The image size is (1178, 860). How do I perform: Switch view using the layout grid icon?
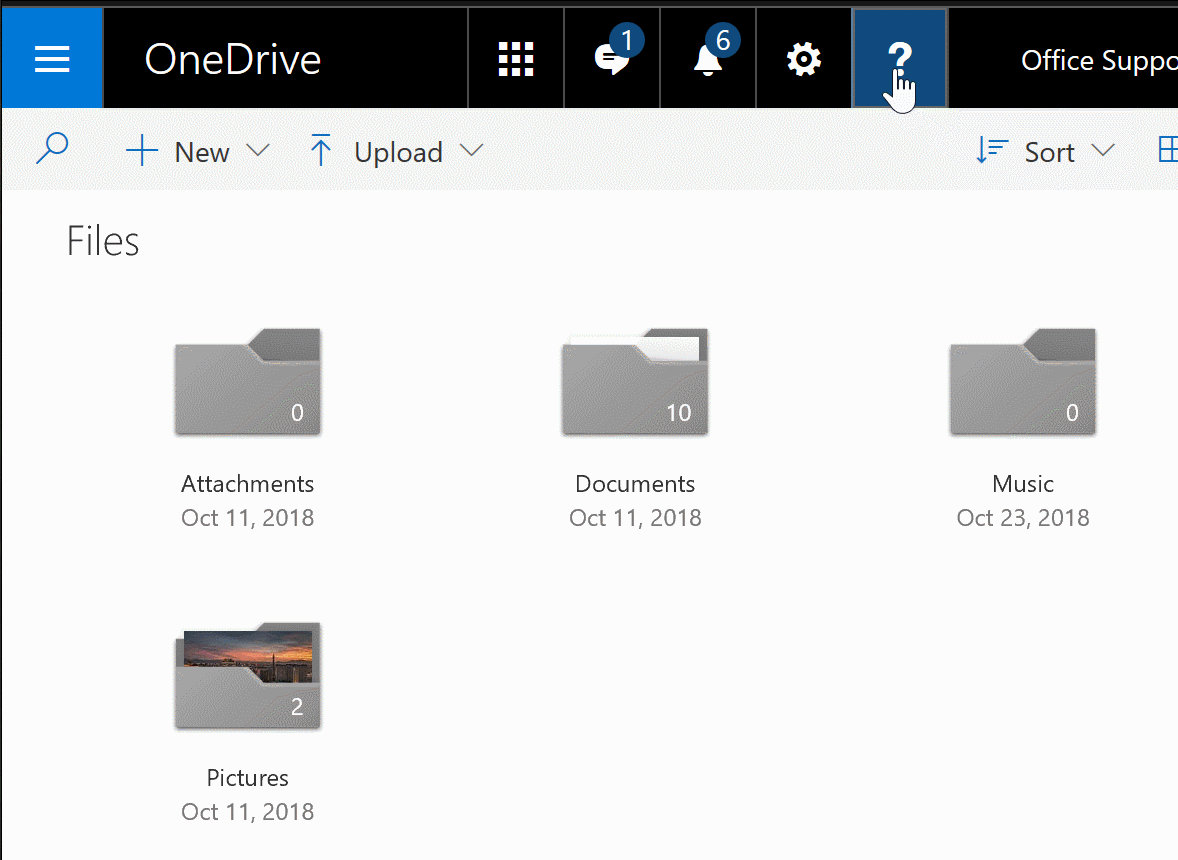click(x=1167, y=149)
